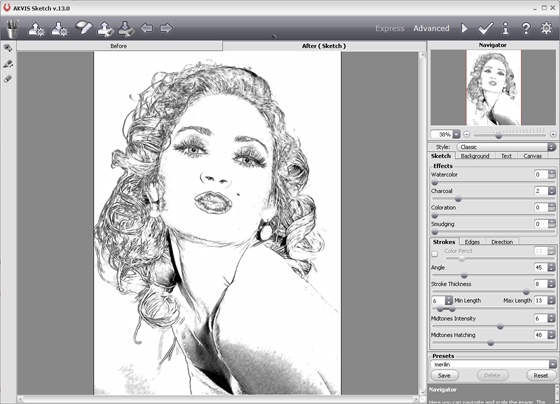
Task: Select the Edges tab
Action: 472,242
